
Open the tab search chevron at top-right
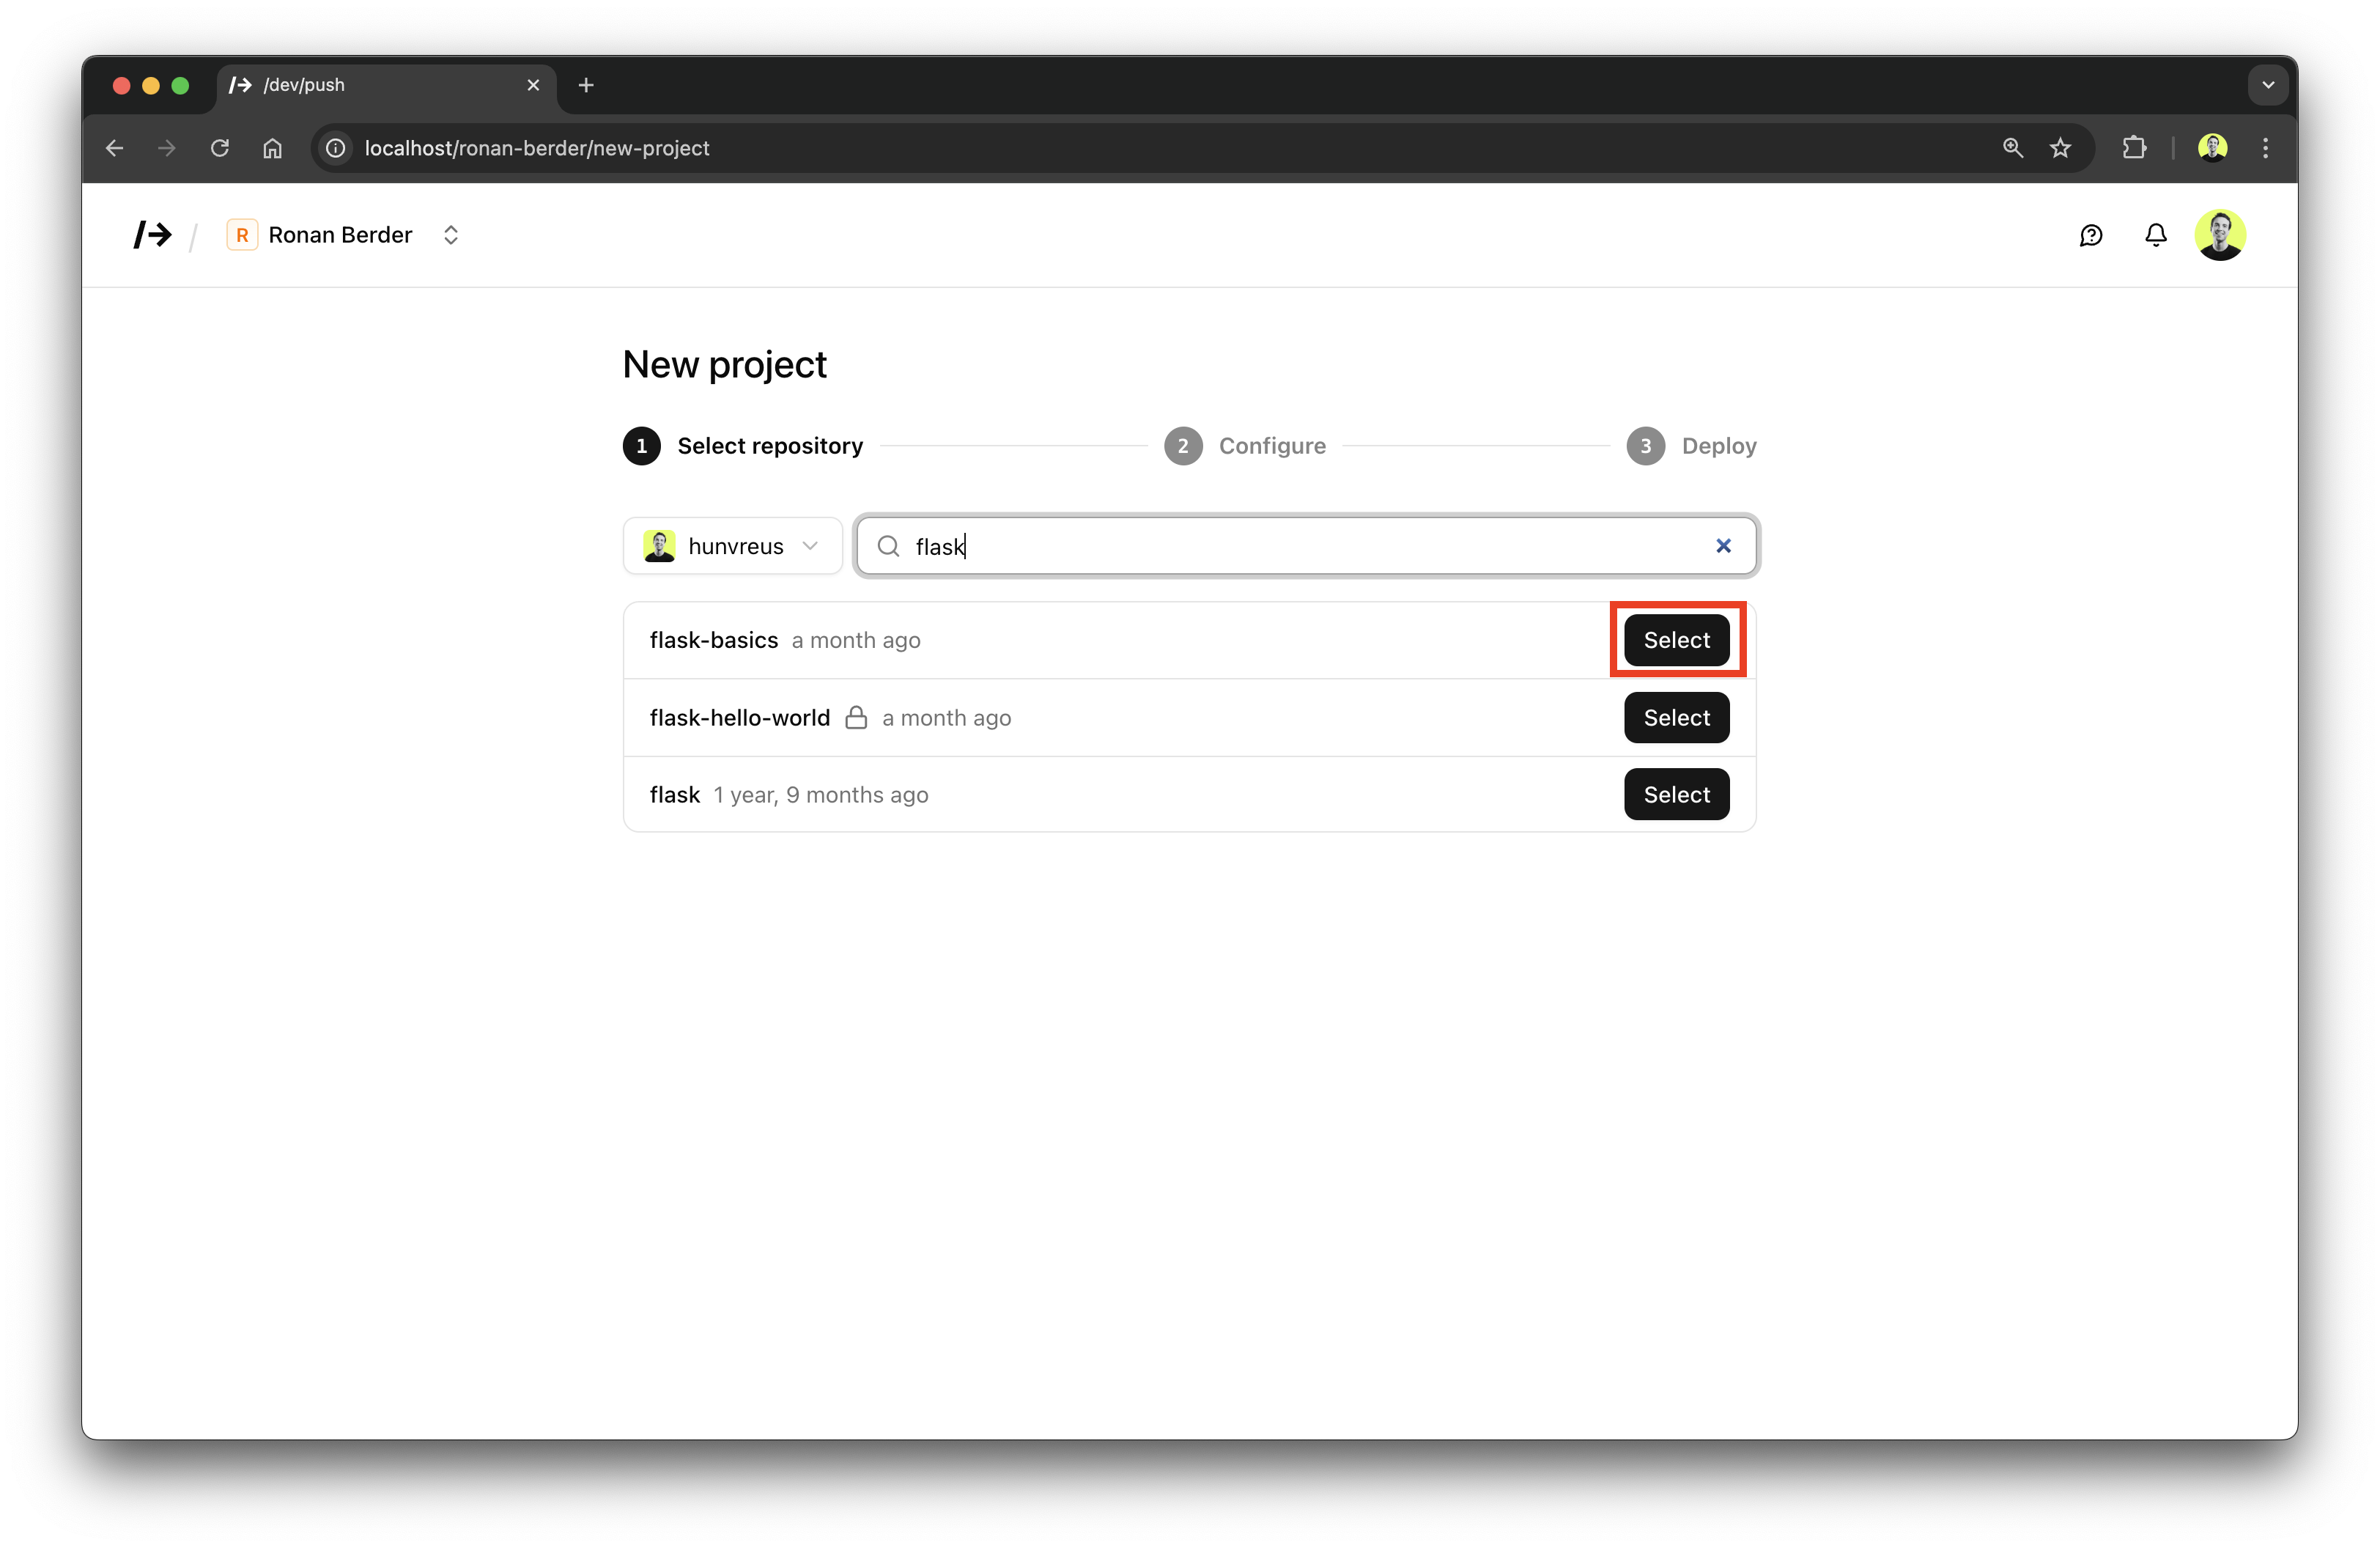tap(2268, 85)
